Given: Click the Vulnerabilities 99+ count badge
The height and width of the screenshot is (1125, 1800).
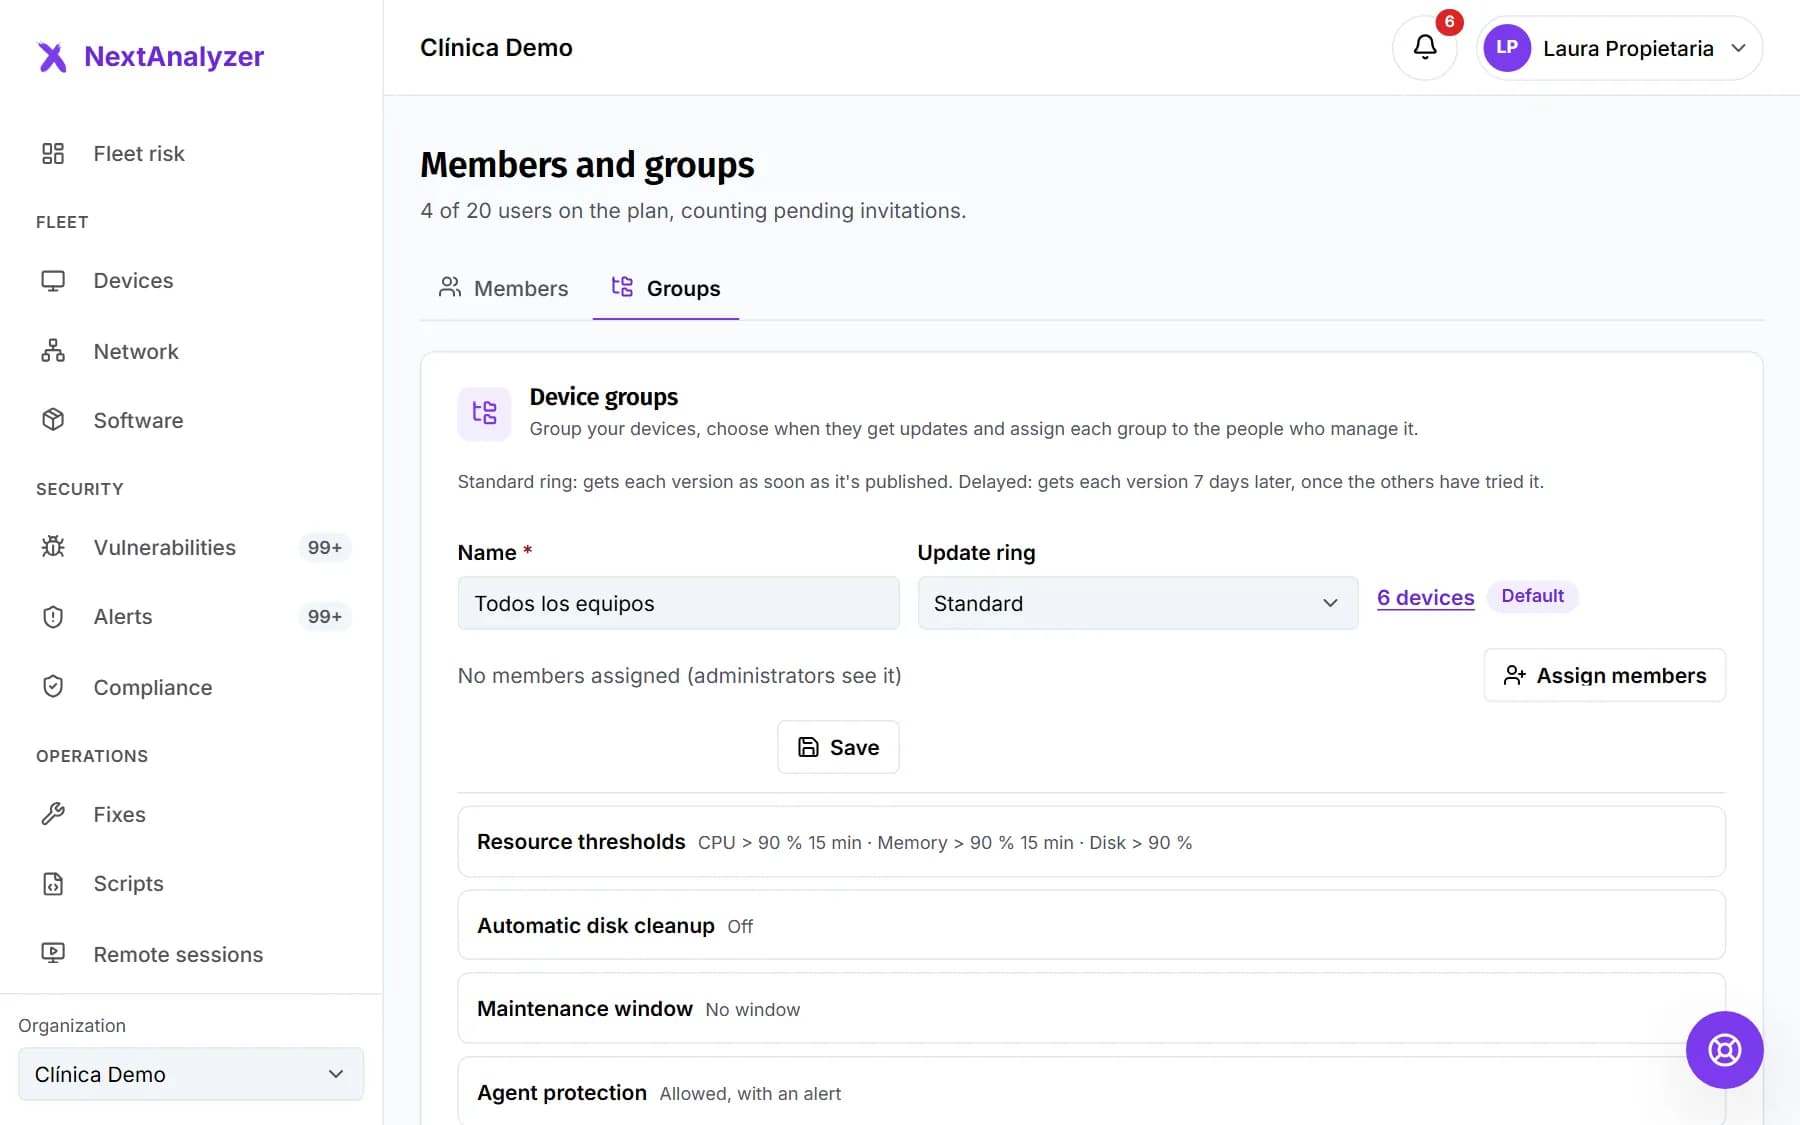Looking at the screenshot, I should point(324,547).
